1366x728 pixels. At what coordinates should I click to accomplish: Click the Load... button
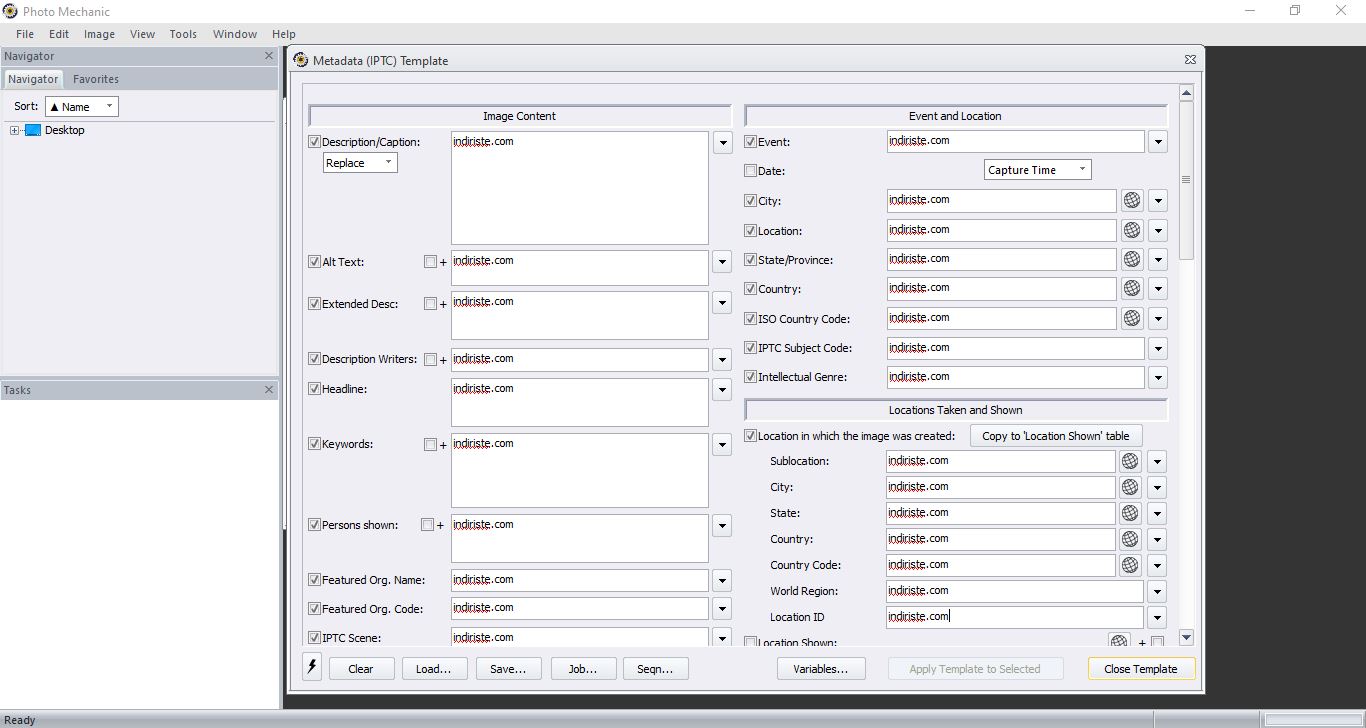pyautogui.click(x=434, y=669)
